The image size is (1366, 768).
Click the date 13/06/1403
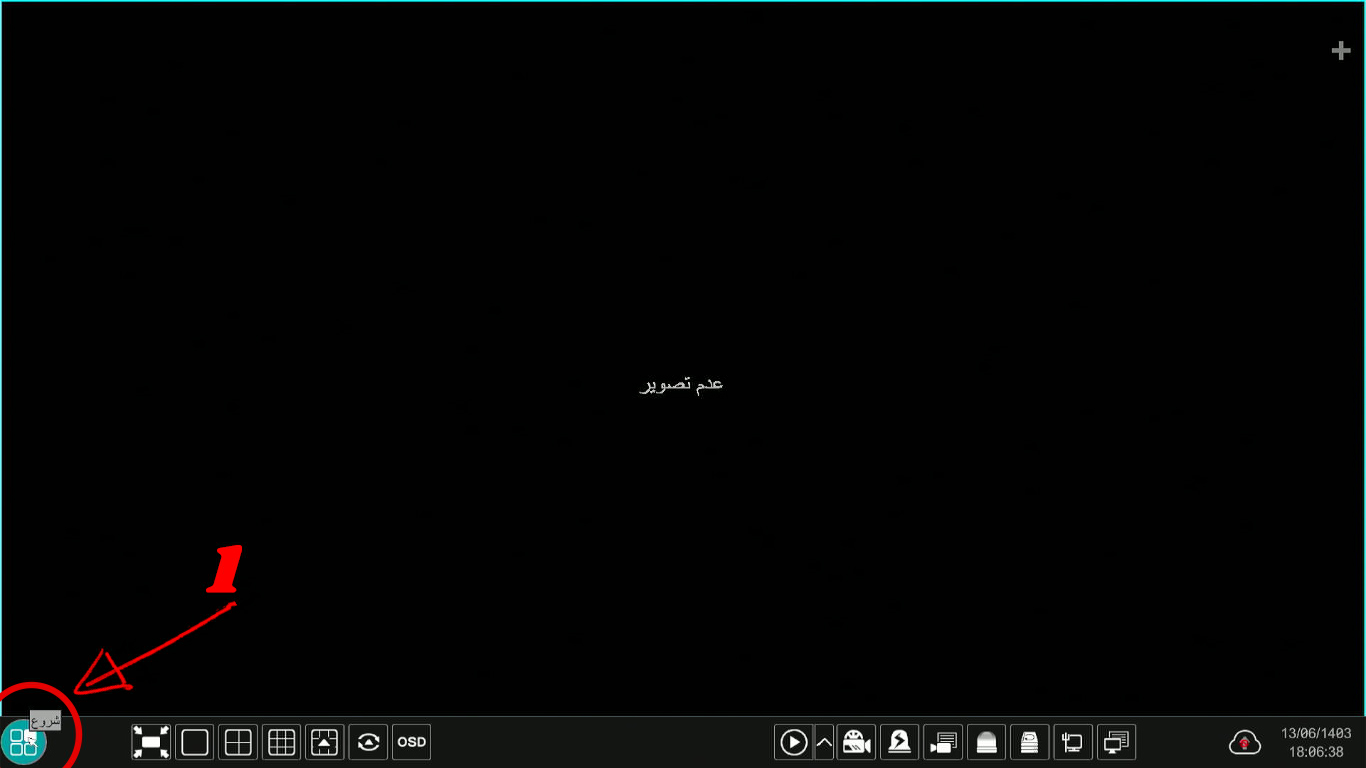(x=1316, y=733)
